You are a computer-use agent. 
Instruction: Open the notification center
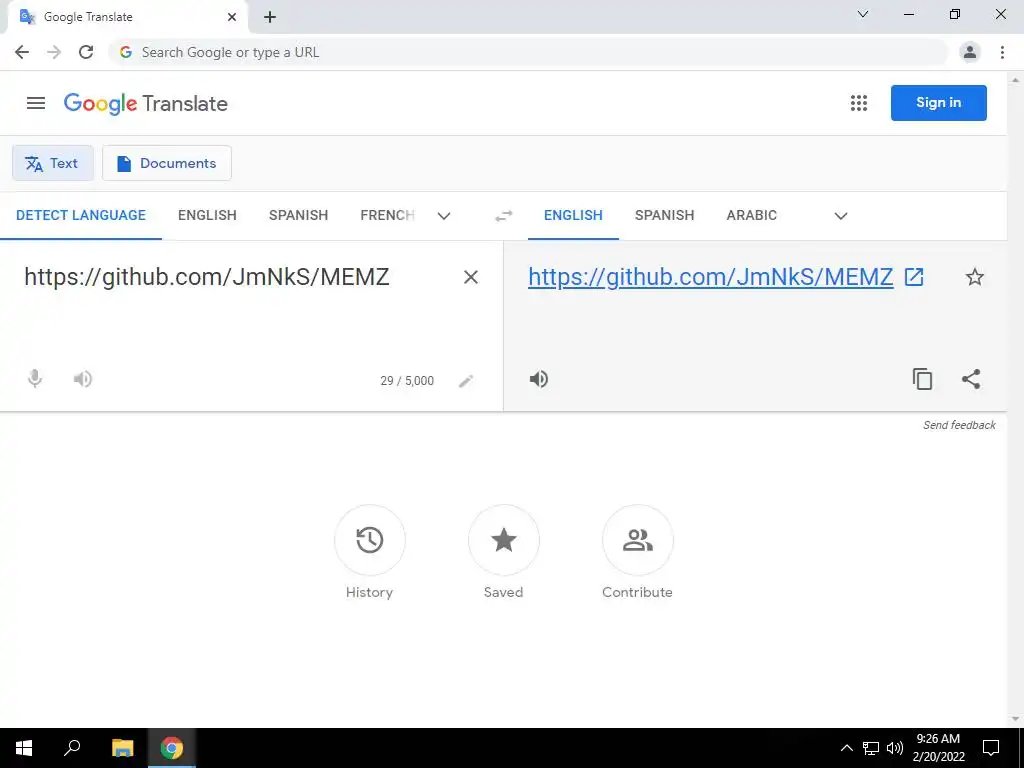pos(991,748)
